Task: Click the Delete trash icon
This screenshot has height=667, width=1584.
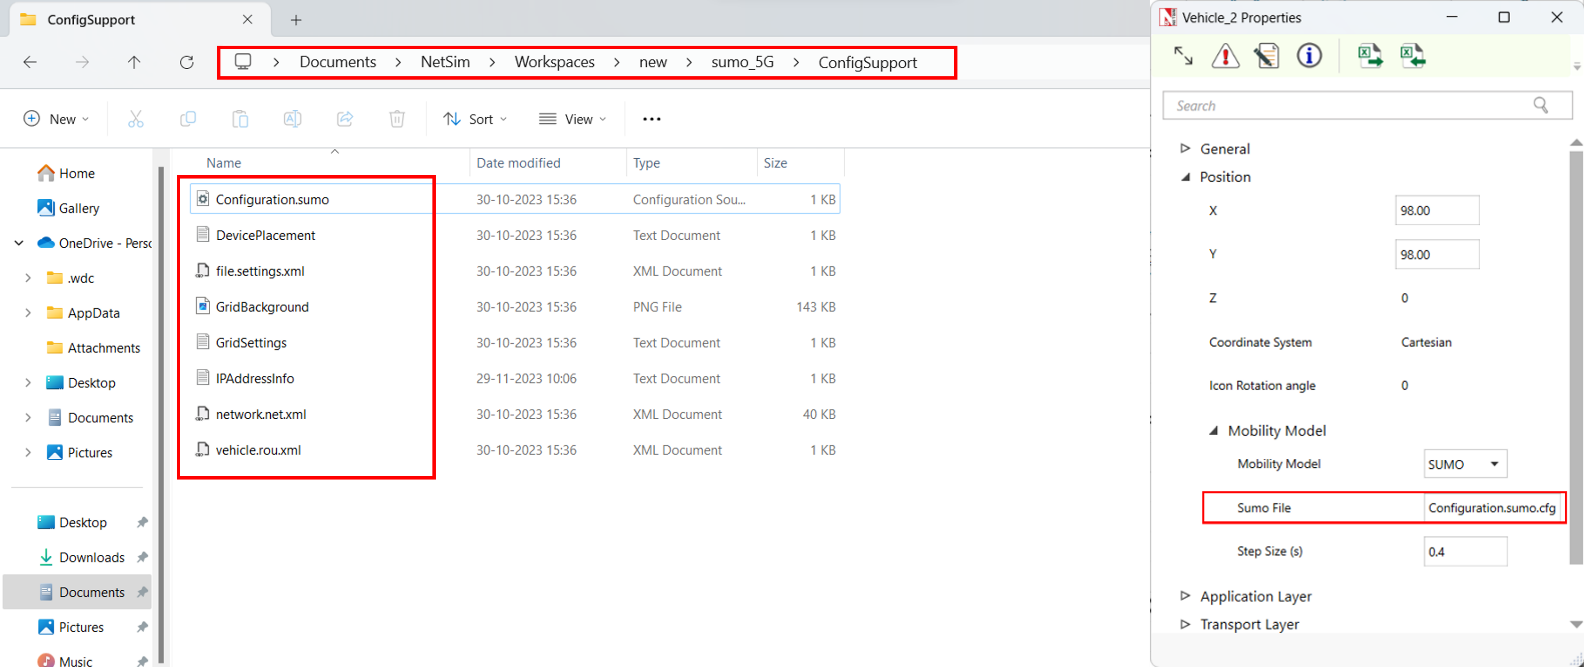Action: pos(397,119)
